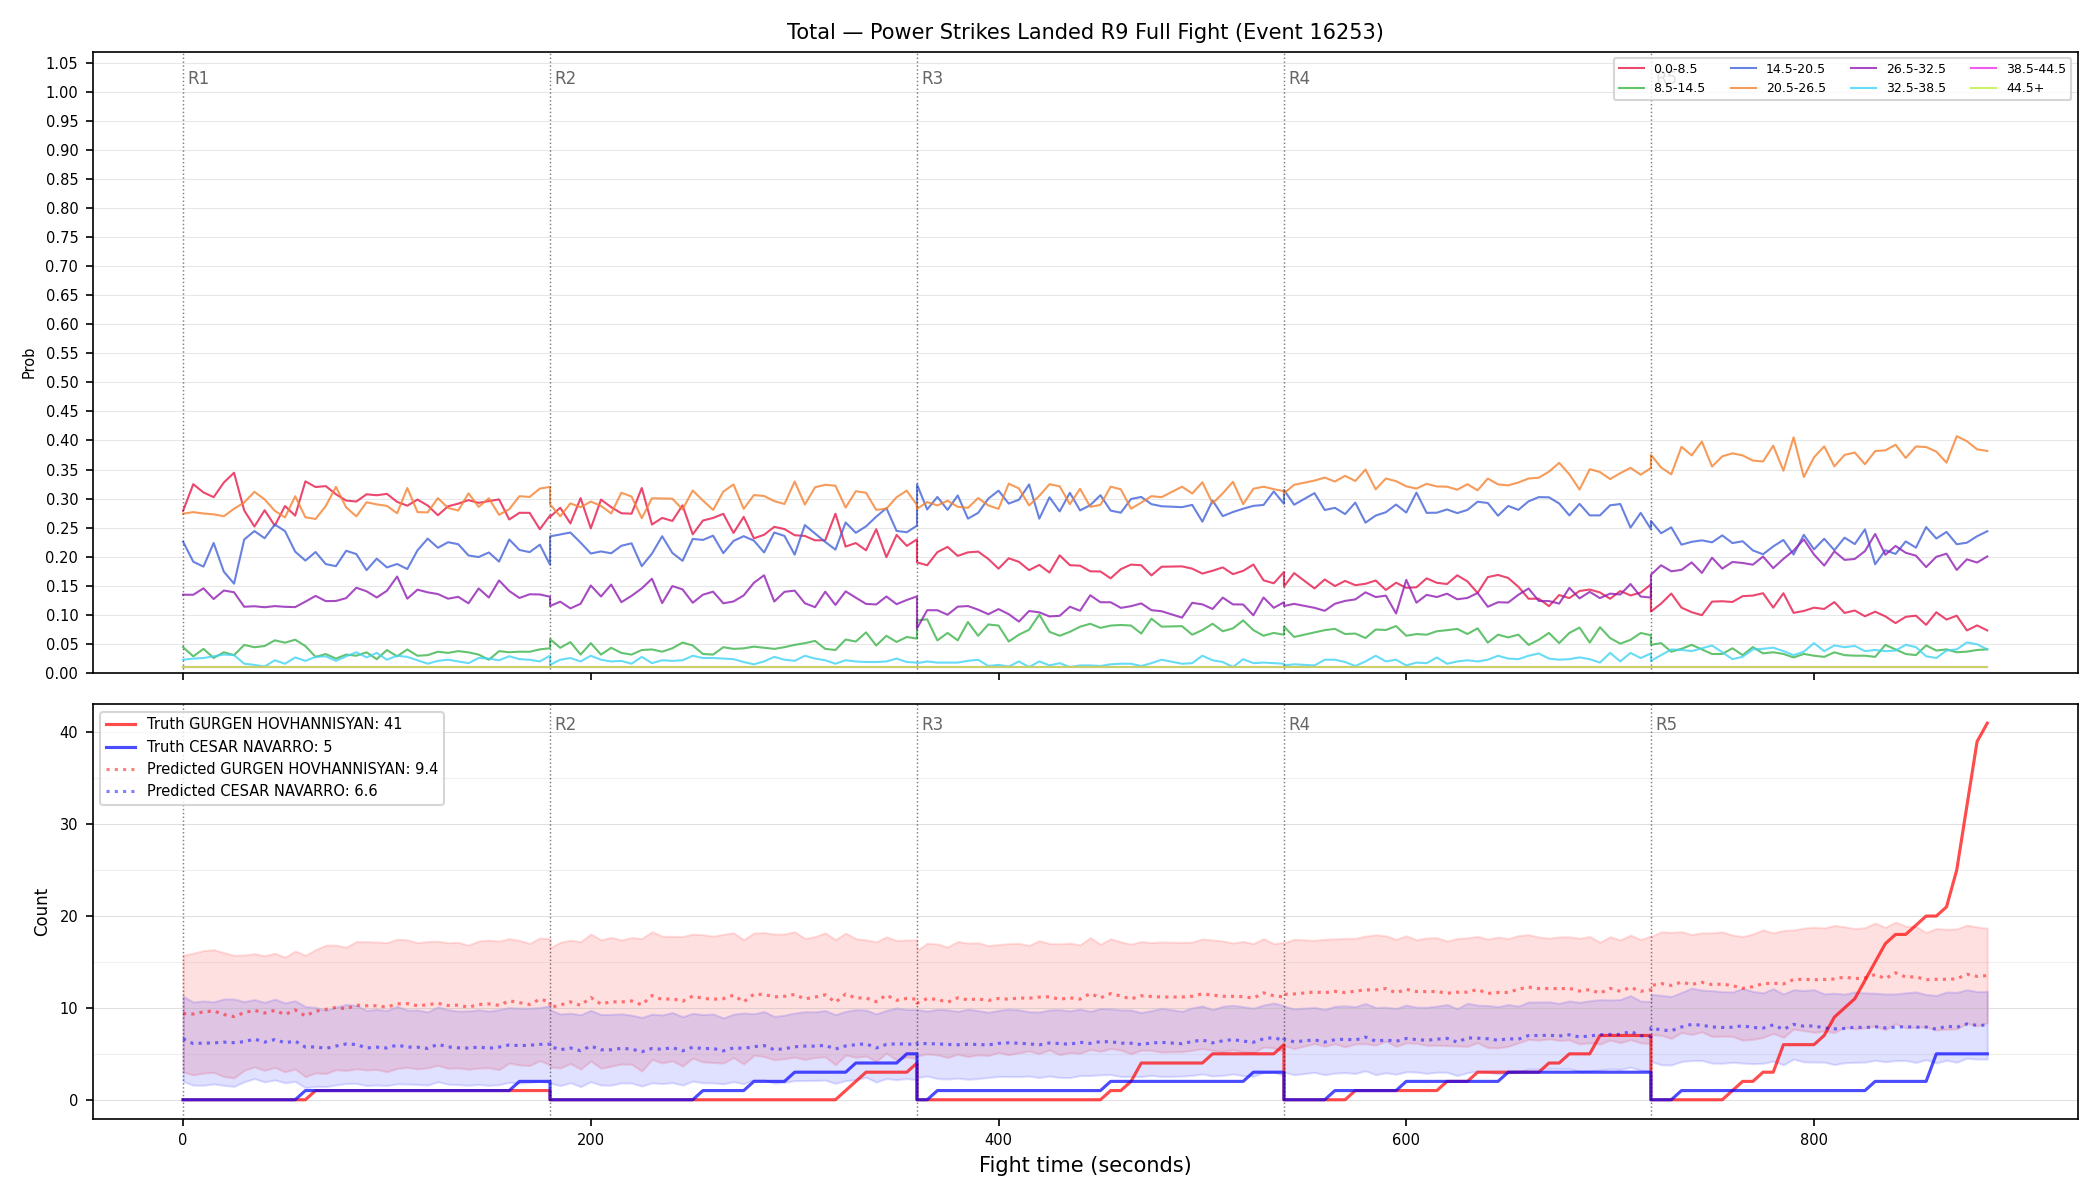Click the 0.50 tick on the Prob axis
Viewport: 2100px width, 1200px height.
click(61, 382)
